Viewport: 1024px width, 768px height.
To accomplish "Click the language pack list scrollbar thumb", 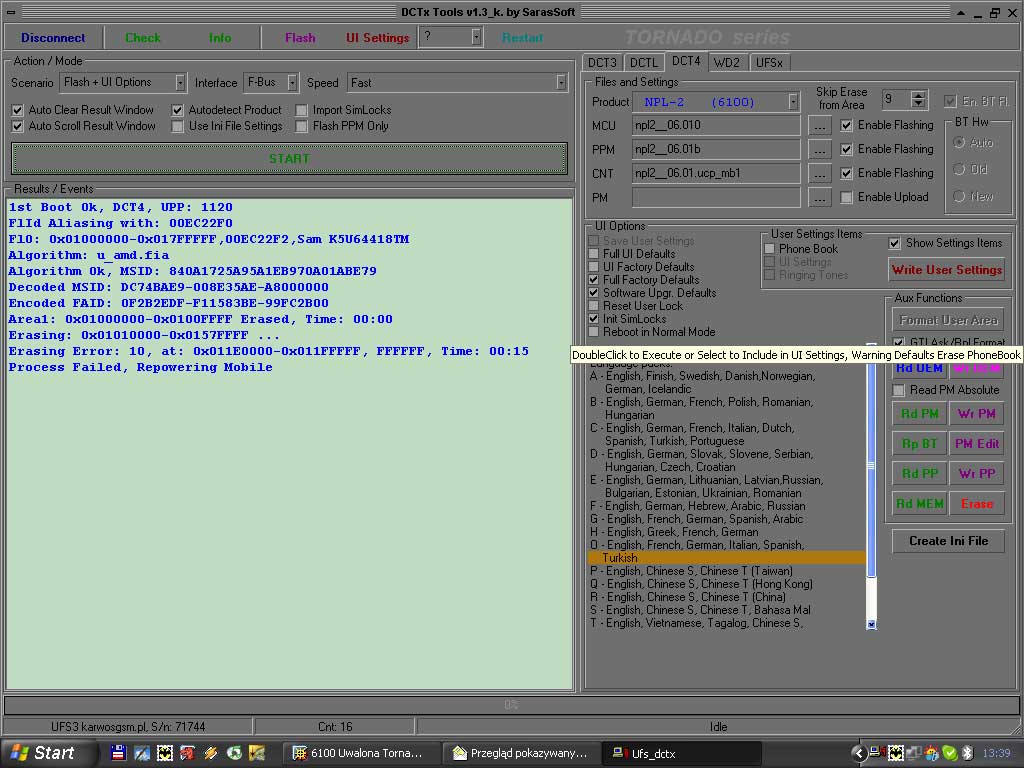I will click(871, 465).
